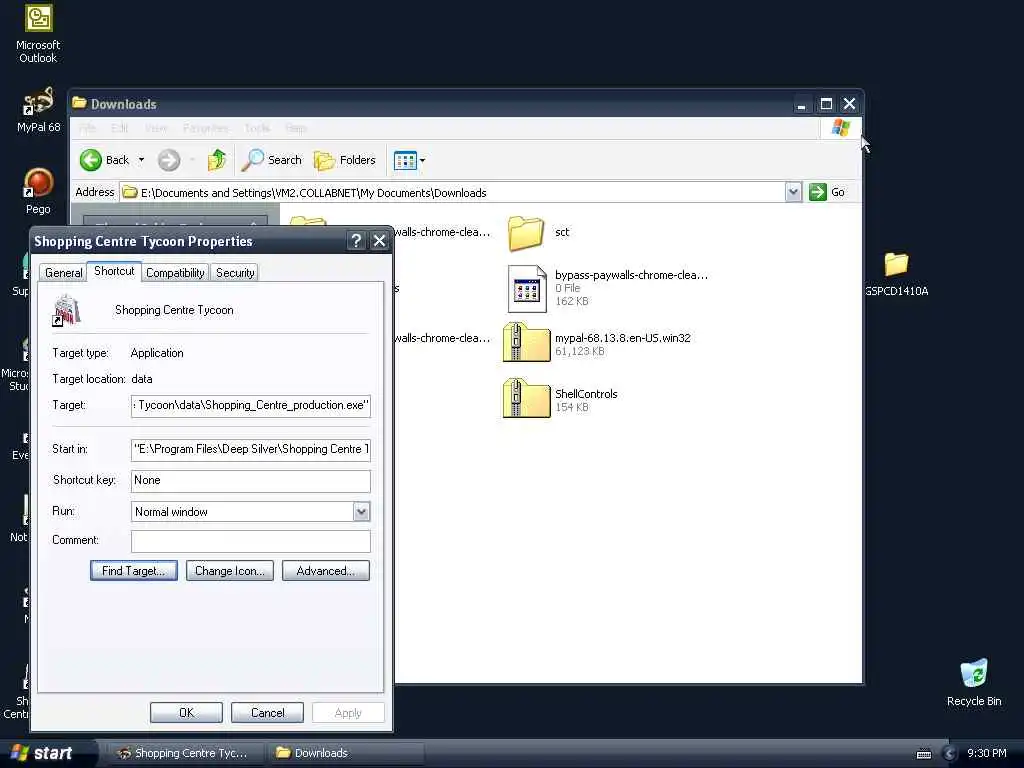Open Recycle Bin on desktop
Image resolution: width=1024 pixels, height=768 pixels.
974,682
